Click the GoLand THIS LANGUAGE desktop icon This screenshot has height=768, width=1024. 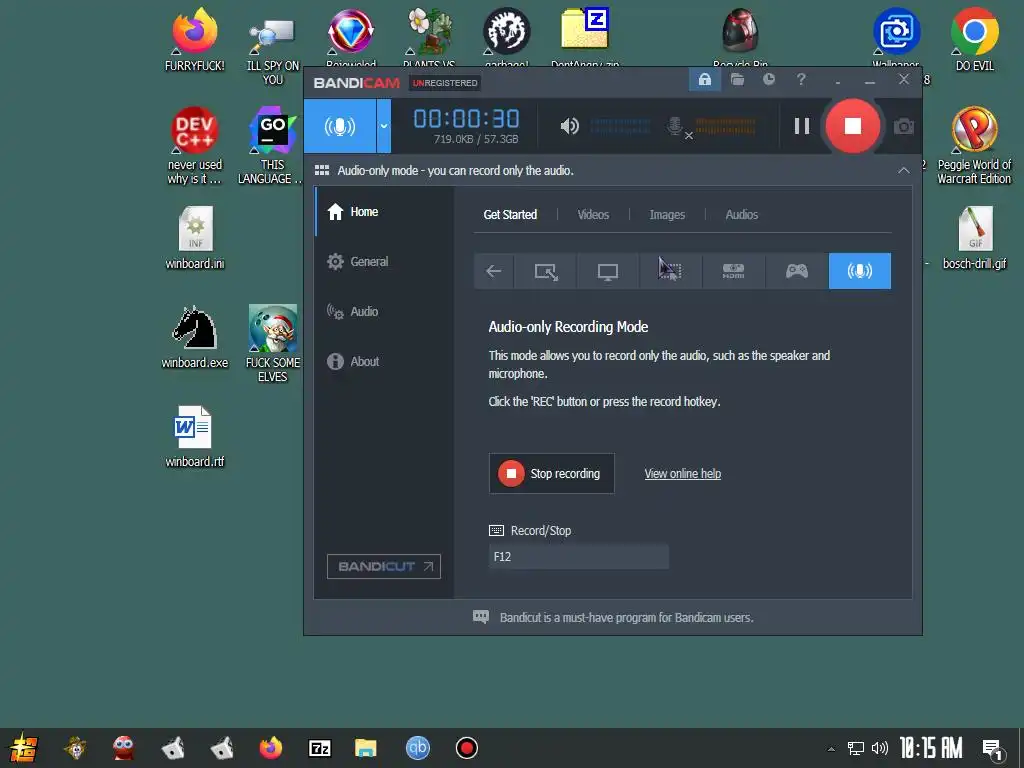[x=272, y=145]
